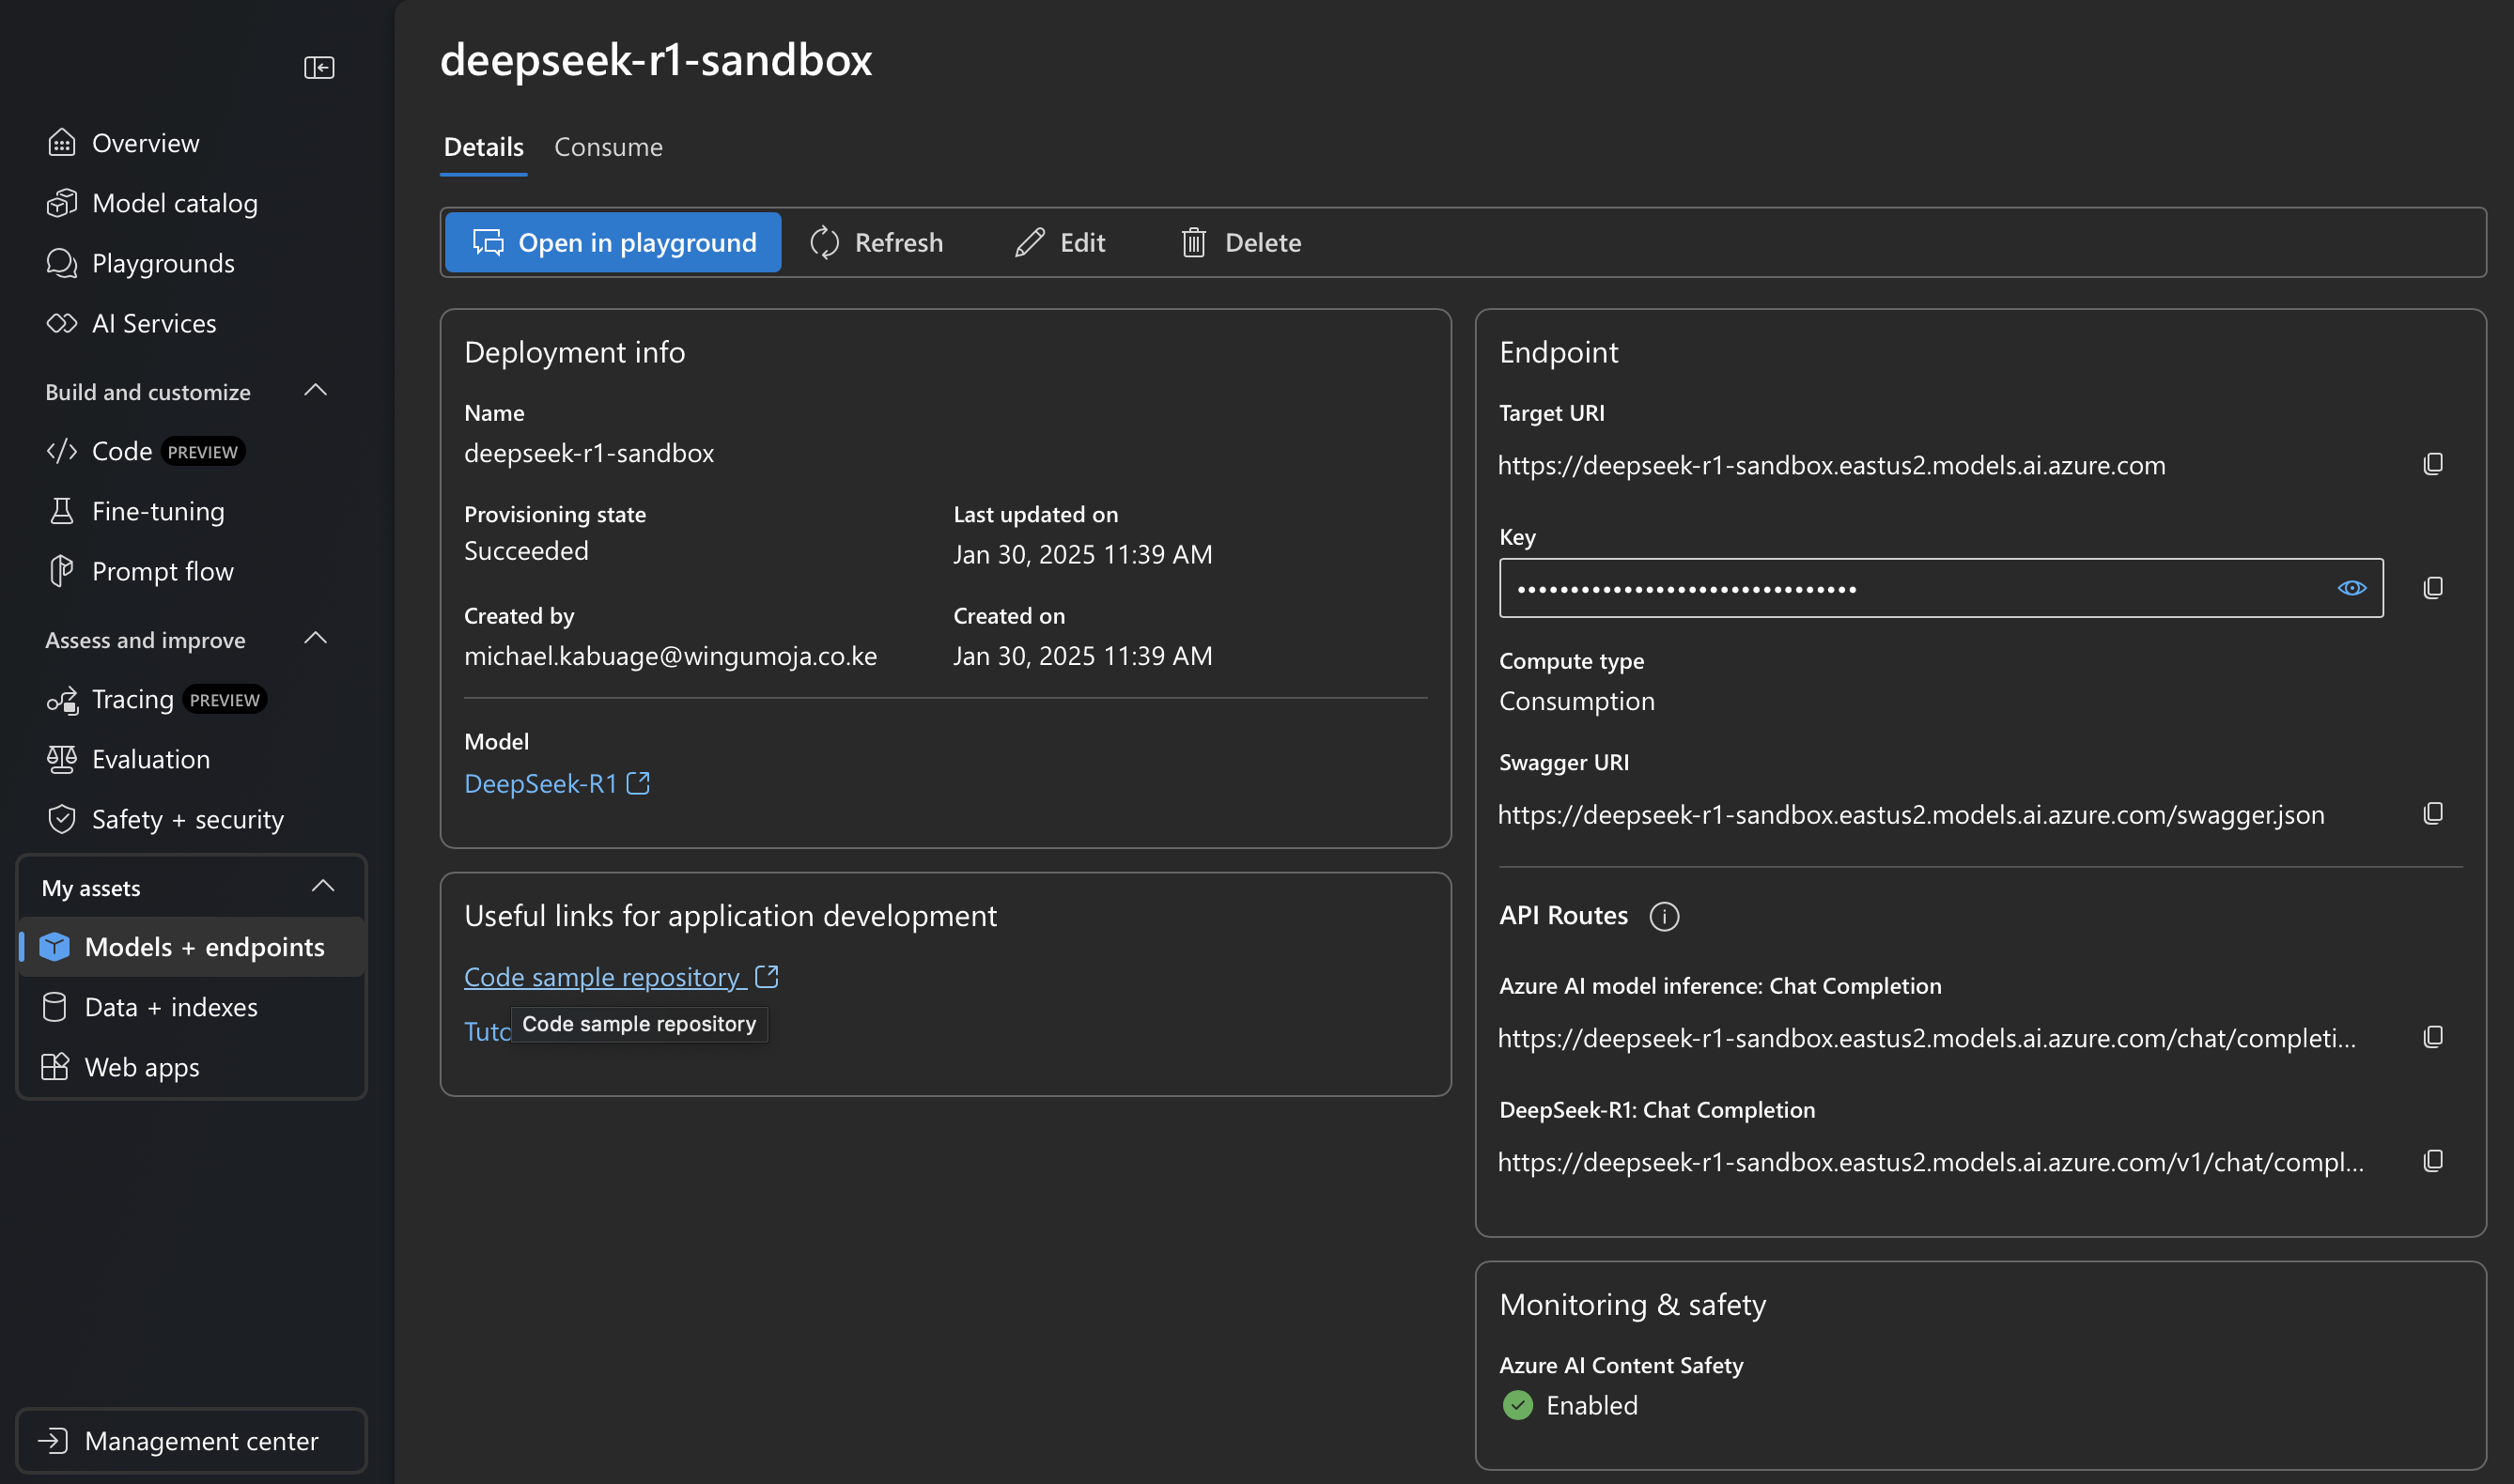The width and height of the screenshot is (2514, 1484).
Task: Copy the endpoint key
Action: (2433, 588)
